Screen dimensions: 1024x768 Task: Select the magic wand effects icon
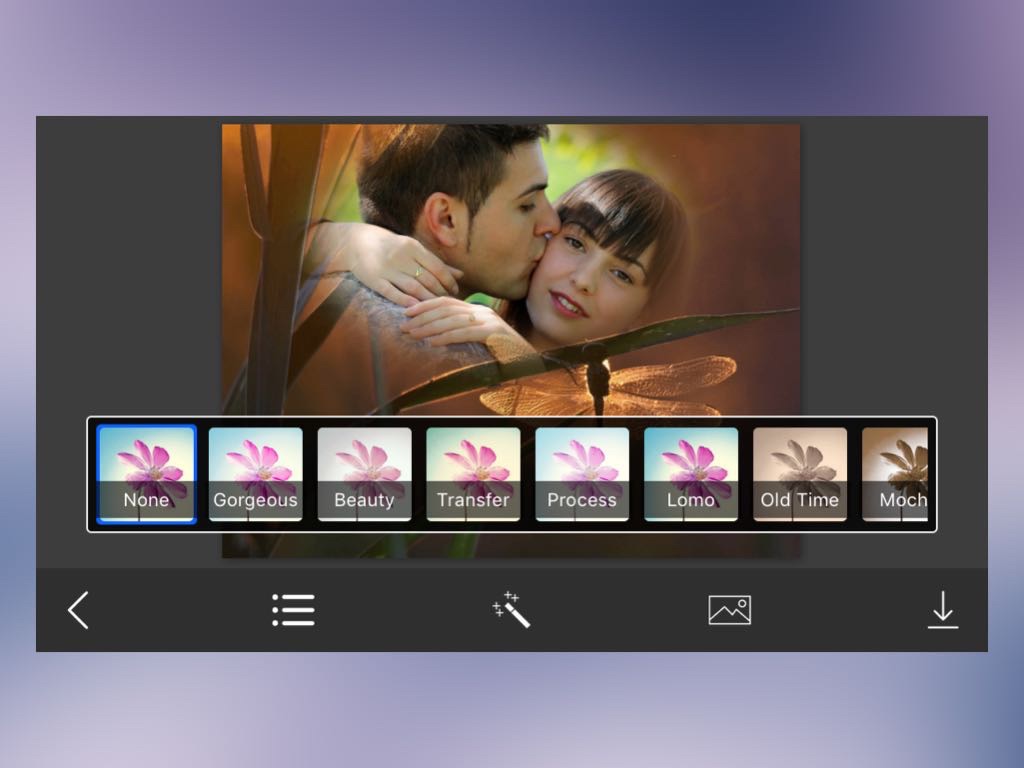click(x=511, y=609)
